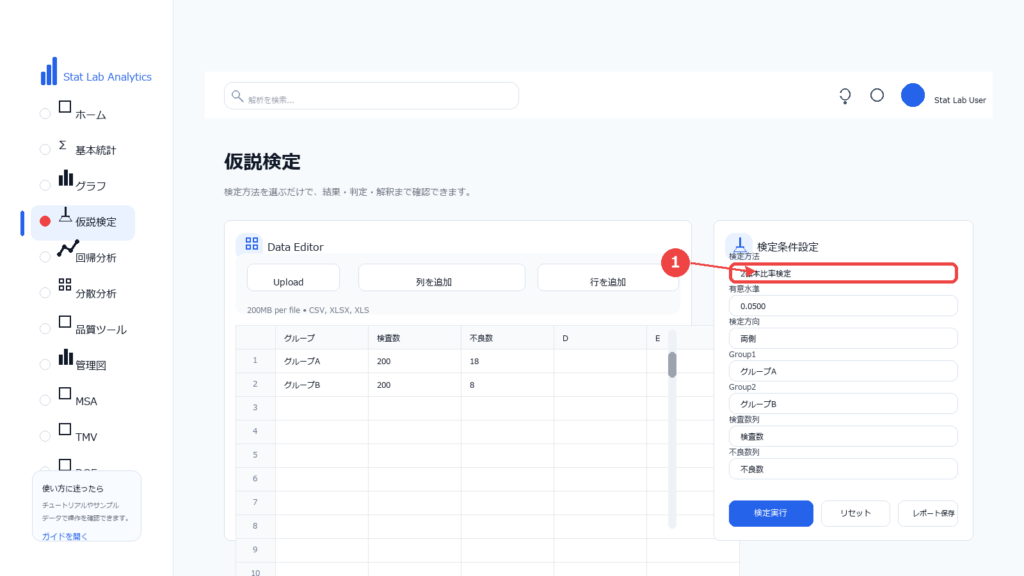Select the MSA radio button
1024x576 pixels.
click(x=45, y=400)
